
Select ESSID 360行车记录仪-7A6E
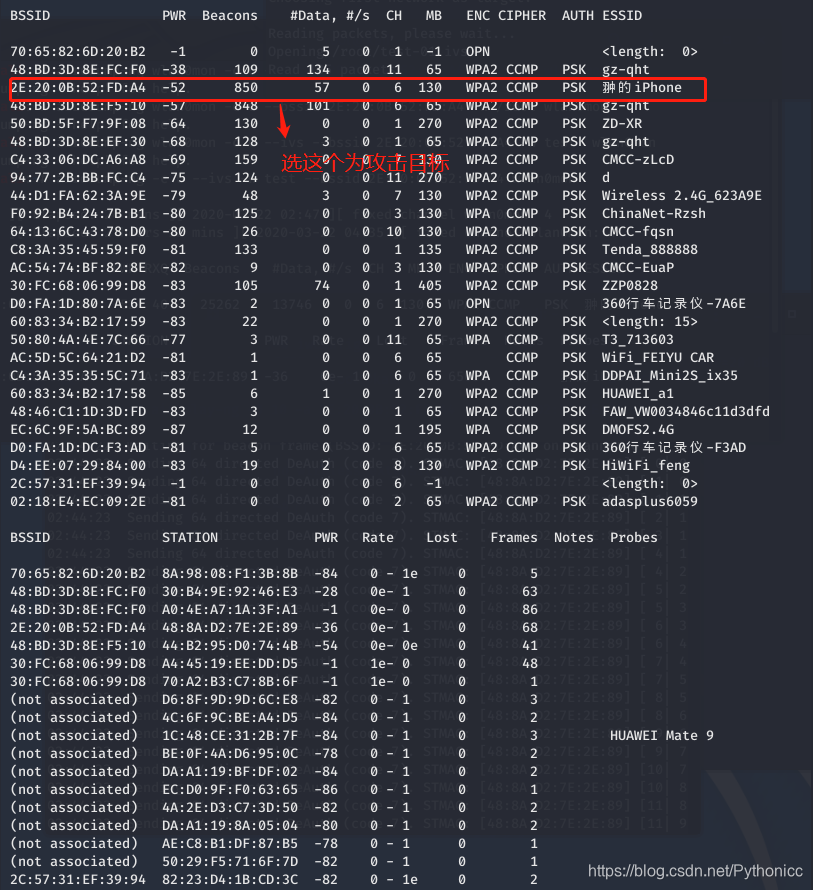click(673, 304)
